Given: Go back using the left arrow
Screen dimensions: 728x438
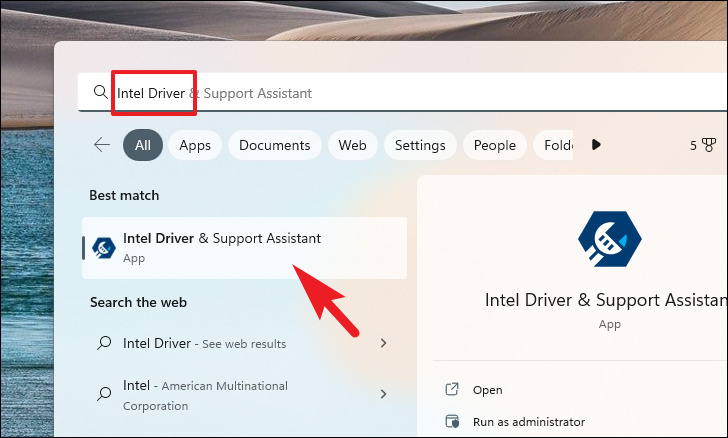Looking at the screenshot, I should tap(102, 145).
